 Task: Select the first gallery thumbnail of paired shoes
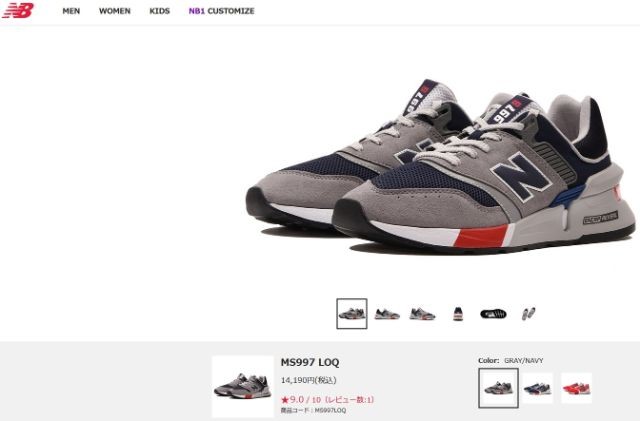[352, 314]
